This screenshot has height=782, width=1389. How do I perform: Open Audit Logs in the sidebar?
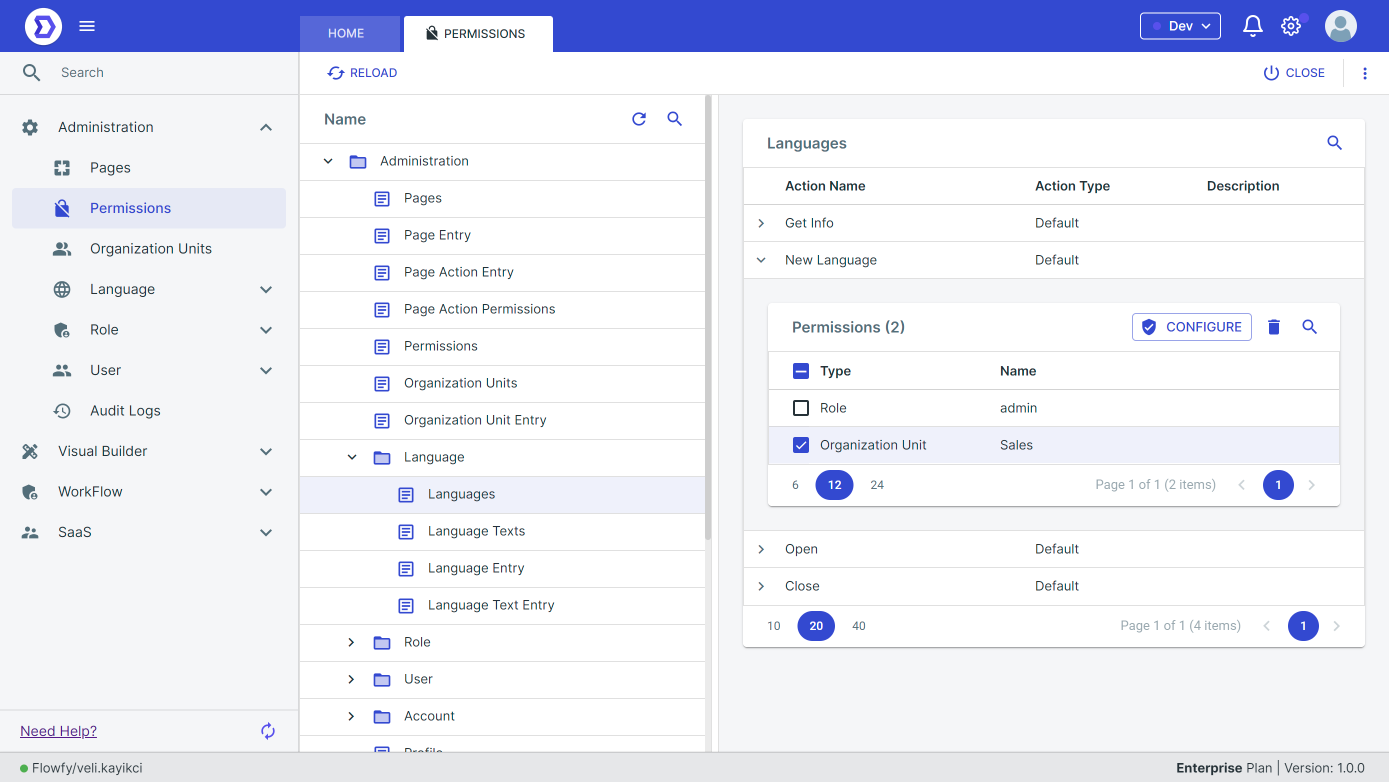point(149,411)
